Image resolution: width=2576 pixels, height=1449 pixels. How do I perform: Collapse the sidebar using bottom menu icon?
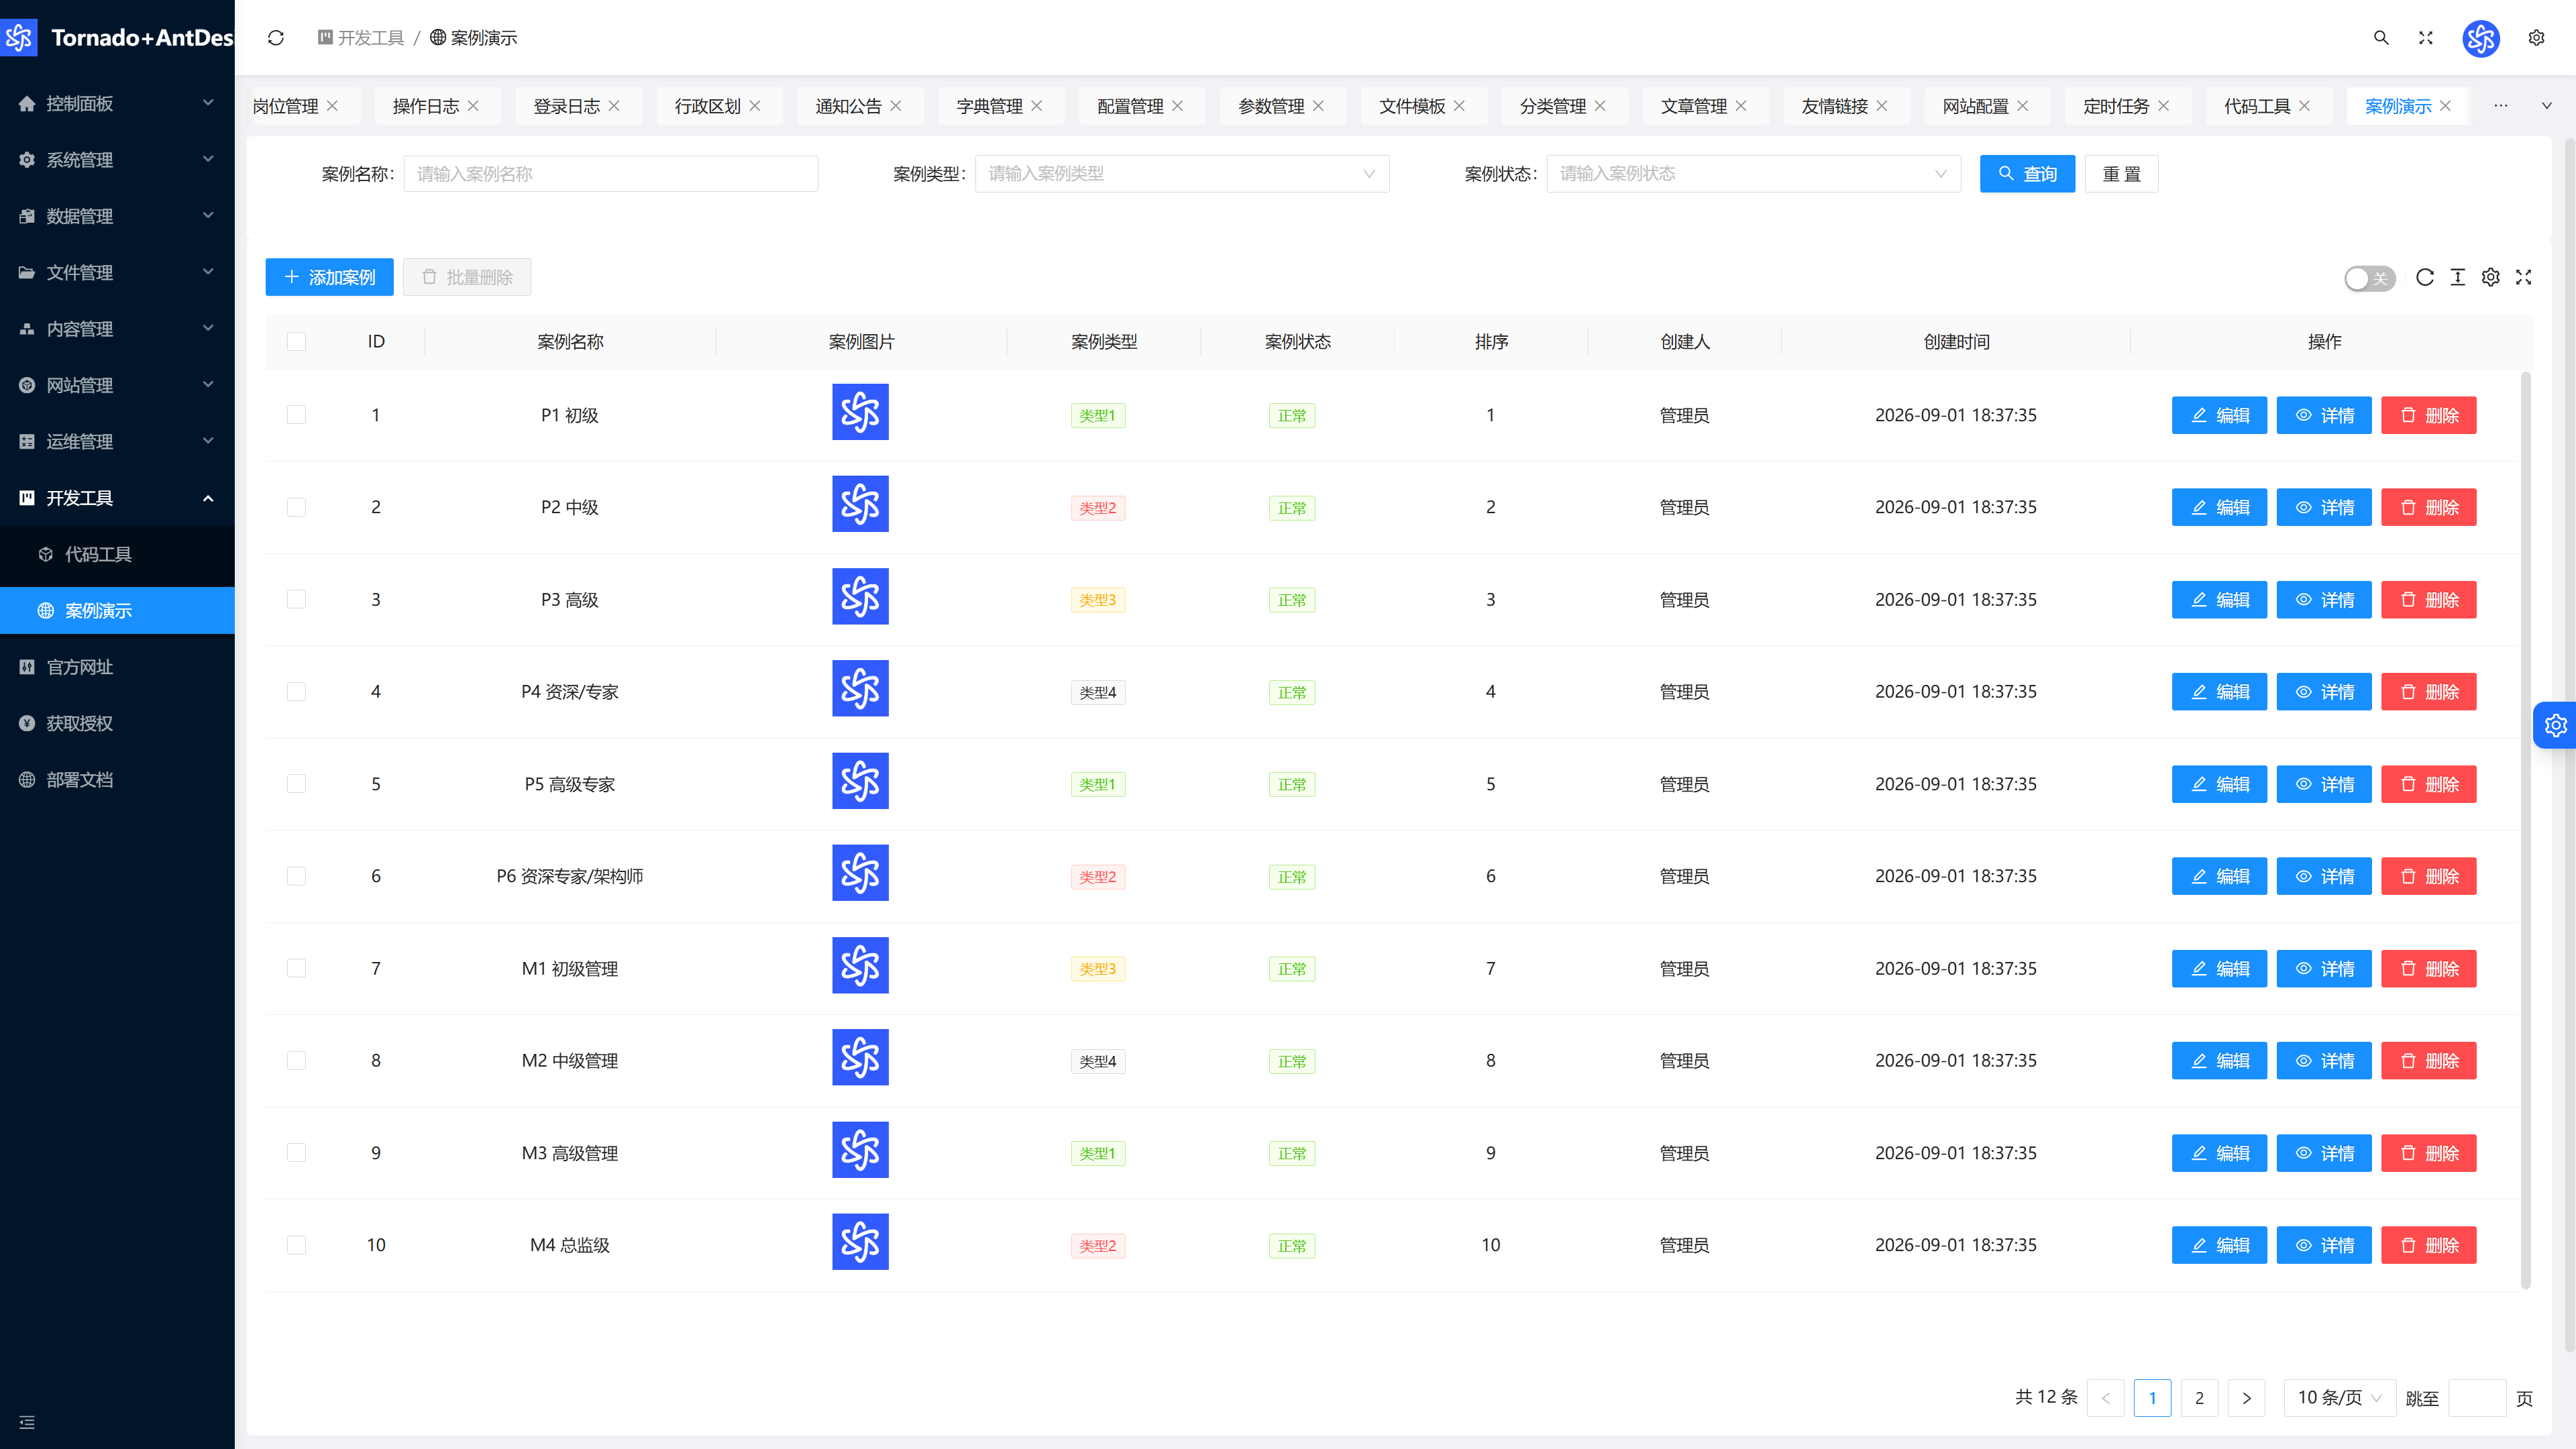(x=27, y=1422)
